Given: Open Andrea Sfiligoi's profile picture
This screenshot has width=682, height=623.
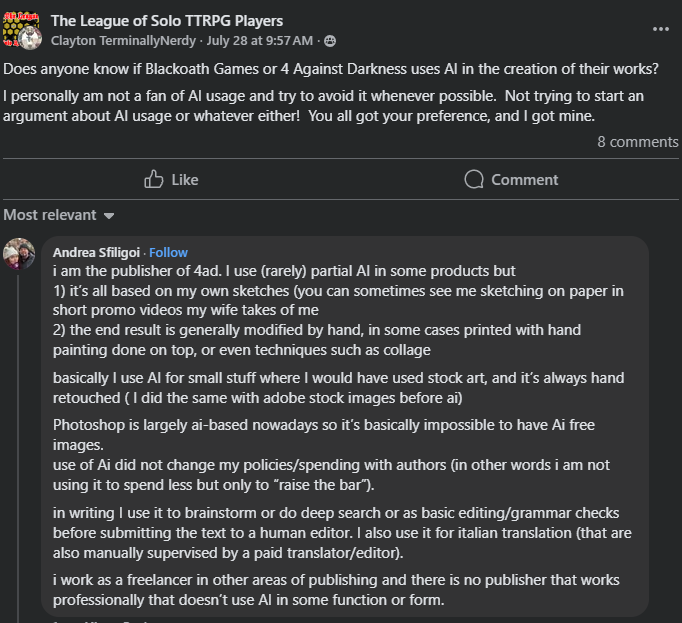Looking at the screenshot, I should (19, 254).
